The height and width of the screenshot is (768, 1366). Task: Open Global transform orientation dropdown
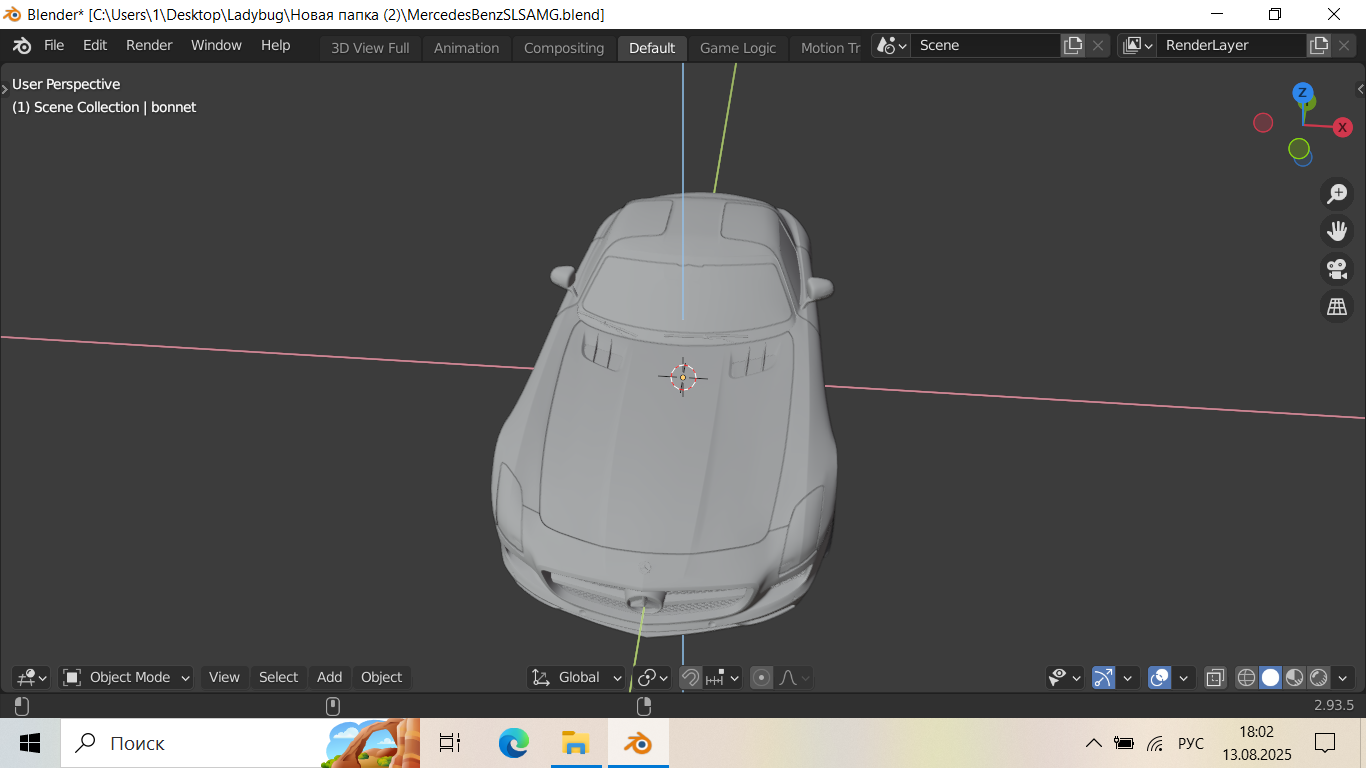(576, 677)
